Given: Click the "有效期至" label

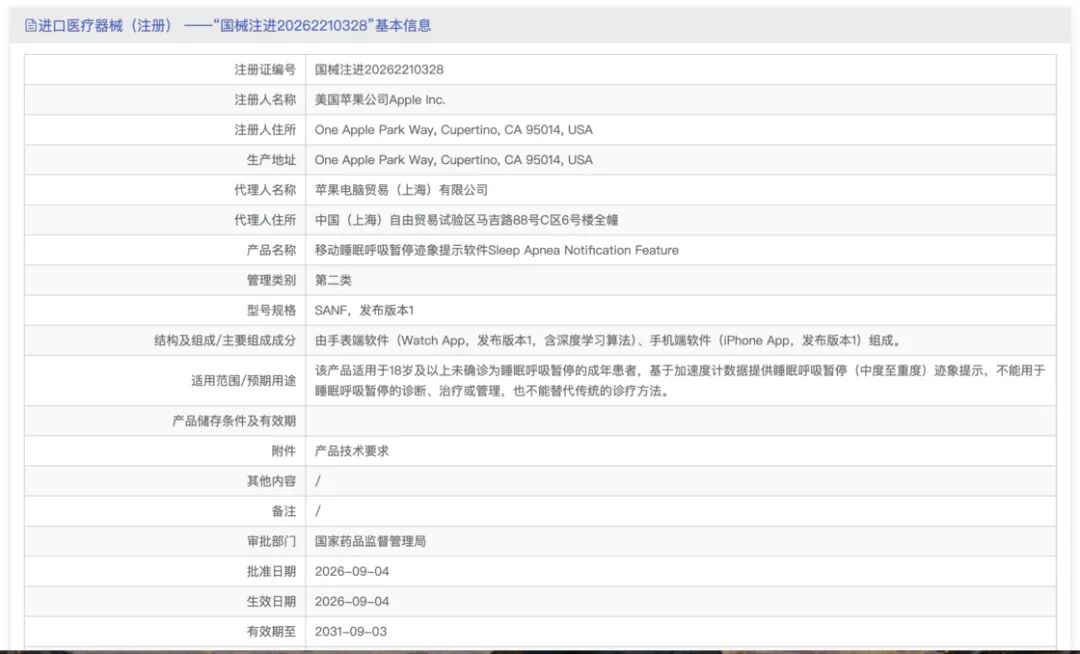Looking at the screenshot, I should coord(271,632).
